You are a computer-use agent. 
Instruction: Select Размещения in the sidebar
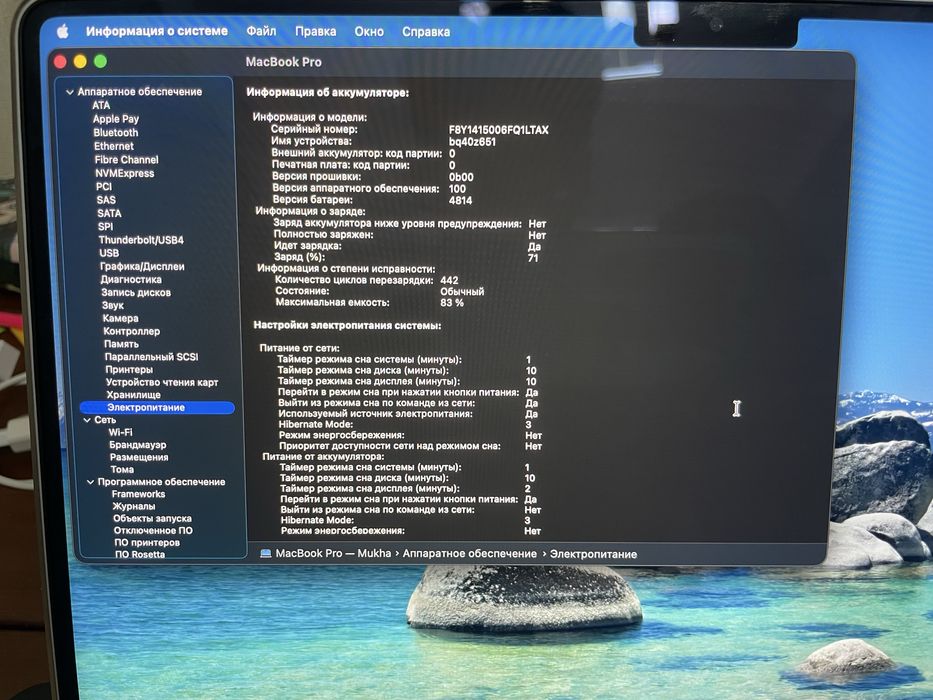(139, 457)
